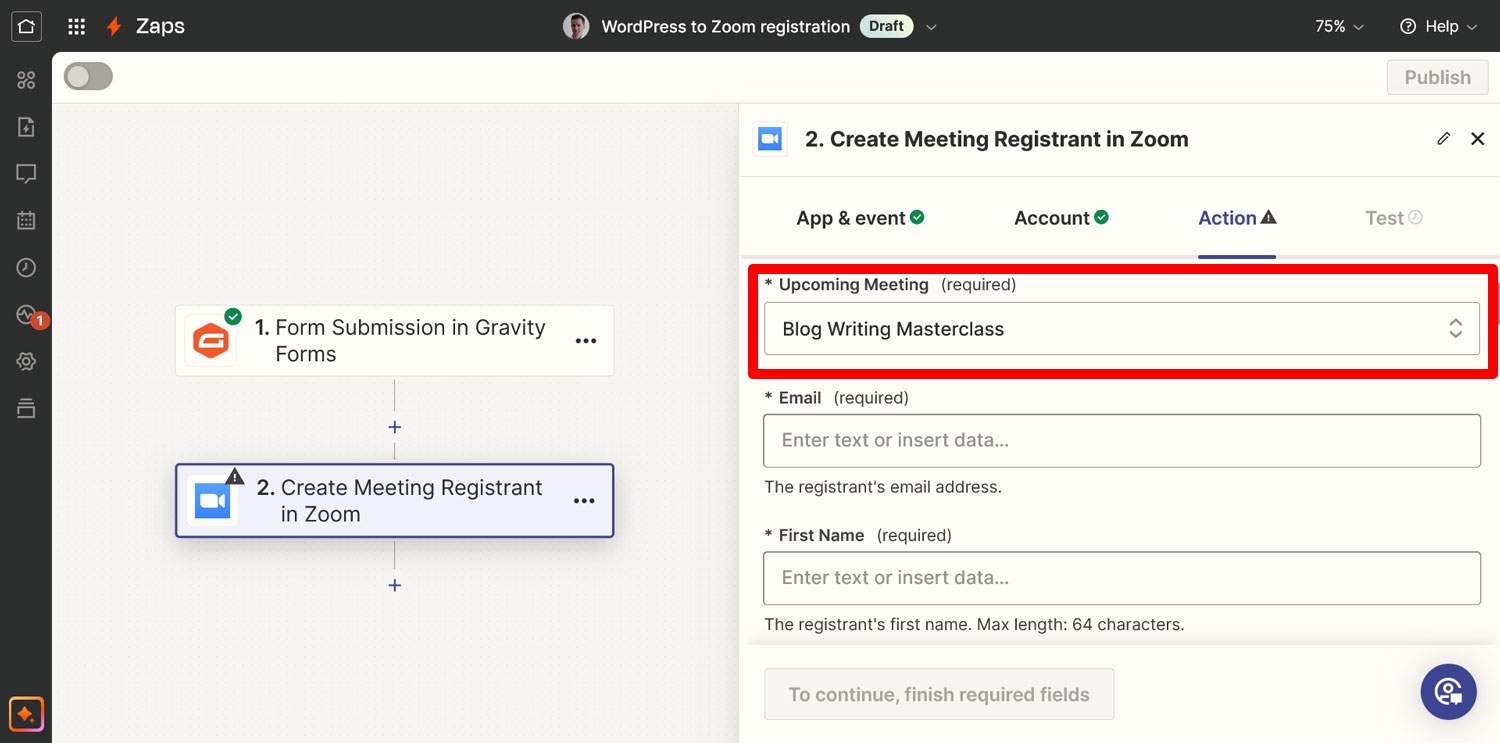Click into the First Name input field
This screenshot has height=743, width=1500.
pos(1121,578)
